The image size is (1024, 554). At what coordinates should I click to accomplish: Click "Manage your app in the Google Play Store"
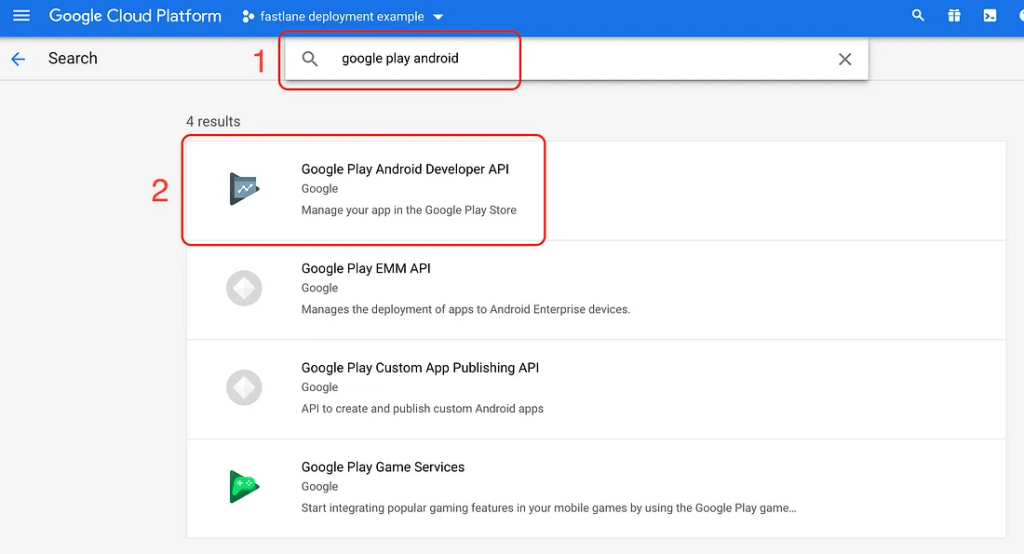tap(409, 210)
